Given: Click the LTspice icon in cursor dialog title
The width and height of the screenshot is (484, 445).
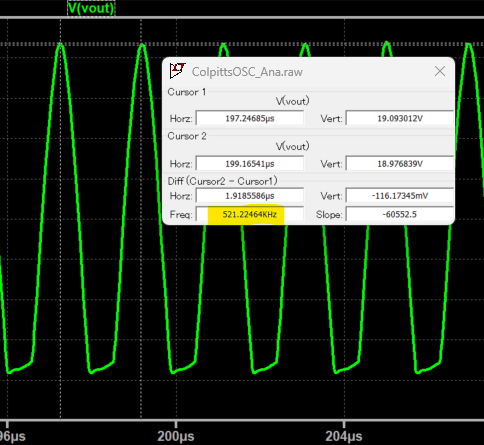Looking at the screenshot, I should click(x=177, y=71).
